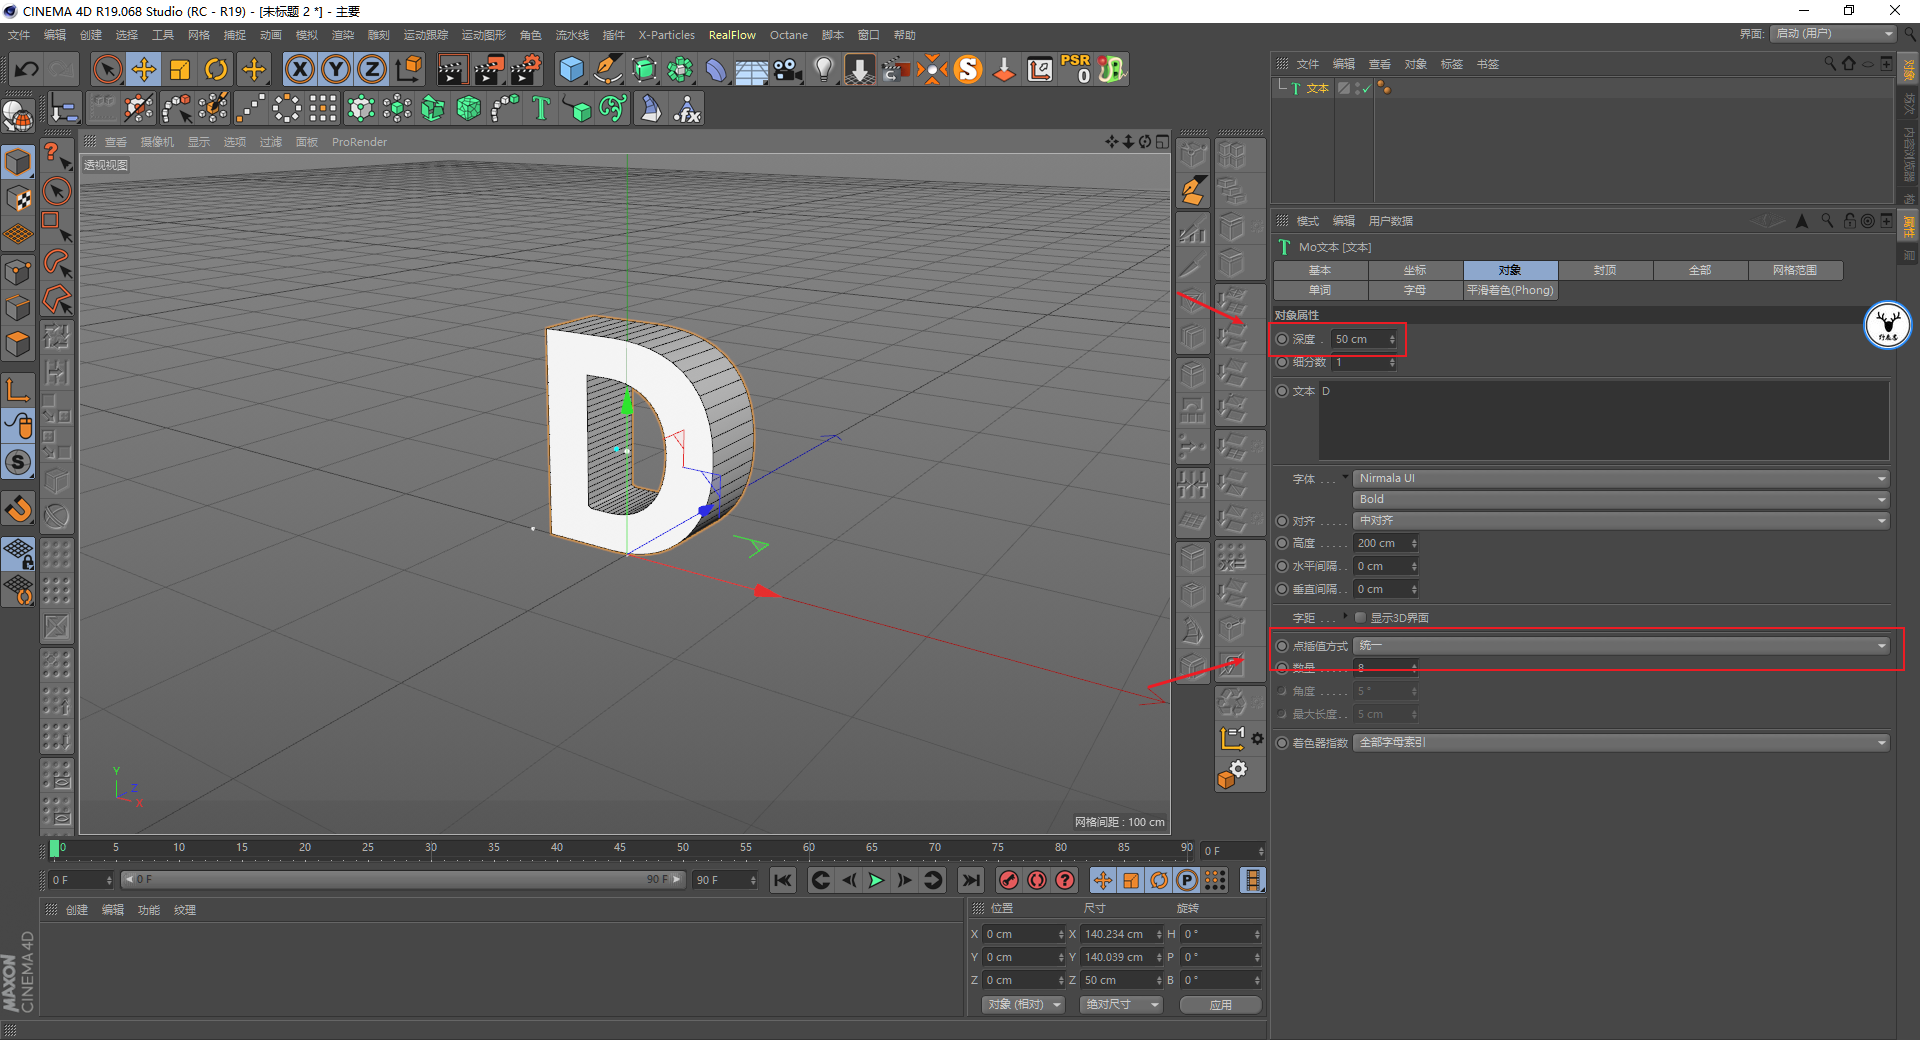Viewport: 1920px width, 1040px height.
Task: Open Render Settings gear clapperboard icon
Action: (526, 69)
